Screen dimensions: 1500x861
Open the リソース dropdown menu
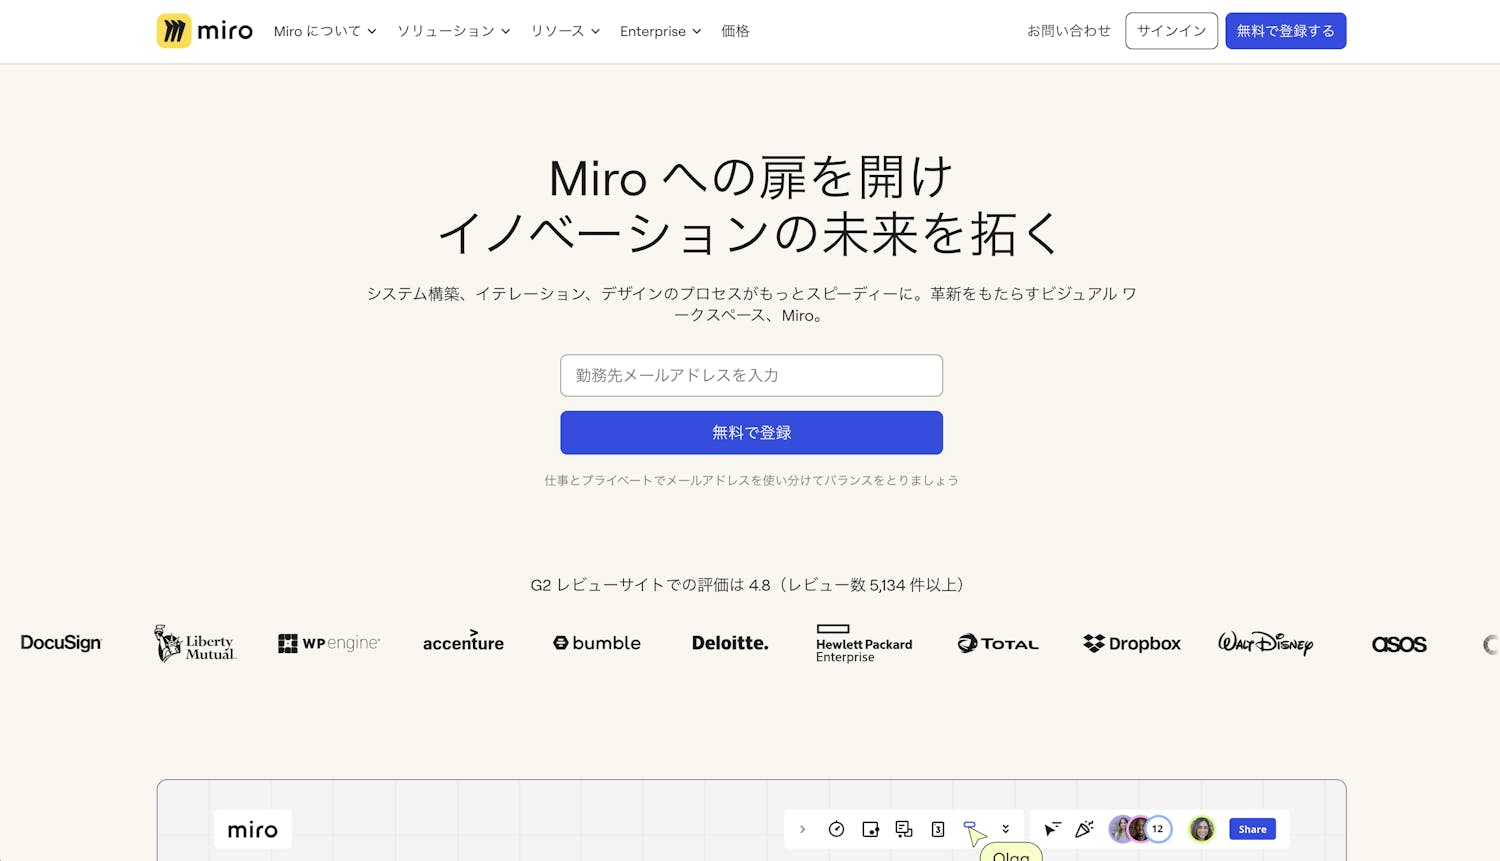pyautogui.click(x=565, y=31)
